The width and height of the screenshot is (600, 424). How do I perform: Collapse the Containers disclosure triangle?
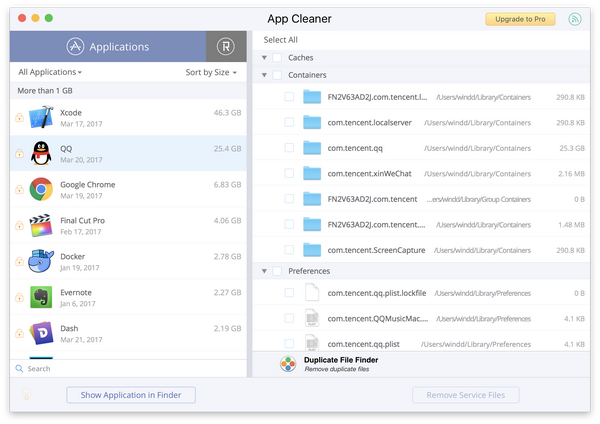pyautogui.click(x=264, y=75)
